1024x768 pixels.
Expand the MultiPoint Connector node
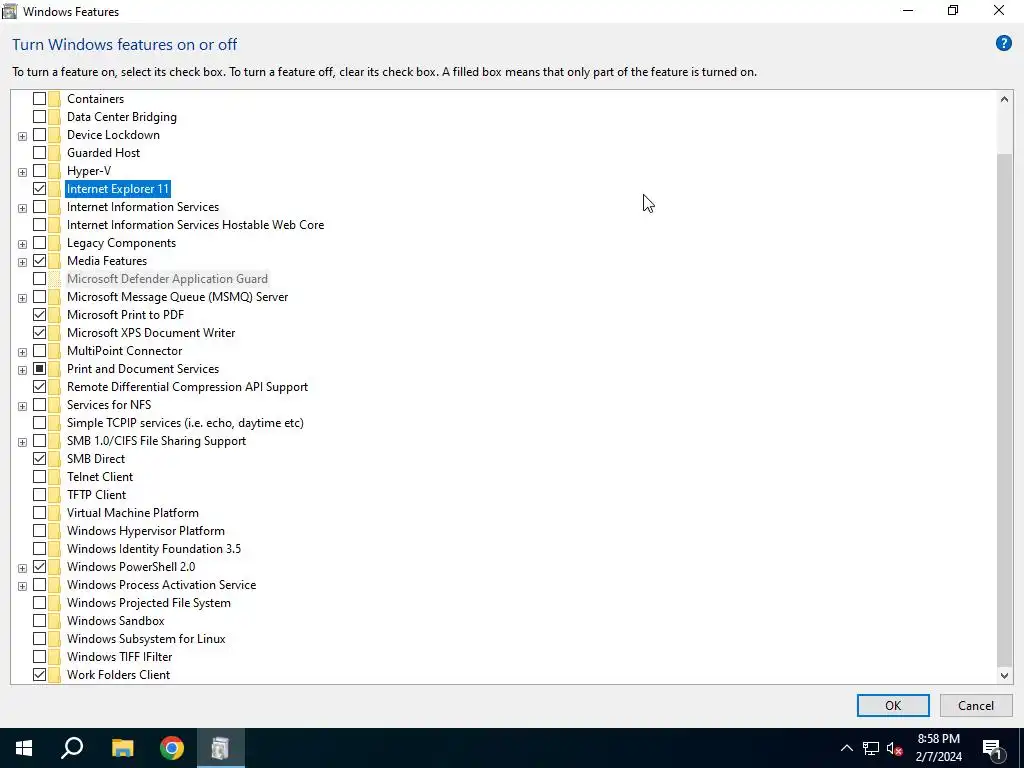point(22,352)
